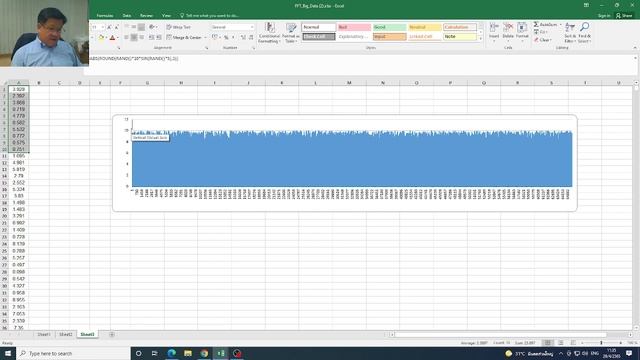The width and height of the screenshot is (640, 360).
Task: Expand AutoSum dropdown arrow
Action: click(x=560, y=24)
